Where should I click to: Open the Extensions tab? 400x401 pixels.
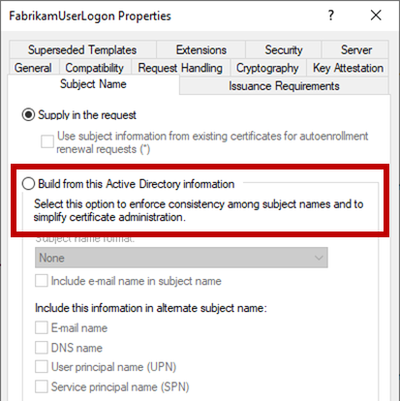201,50
